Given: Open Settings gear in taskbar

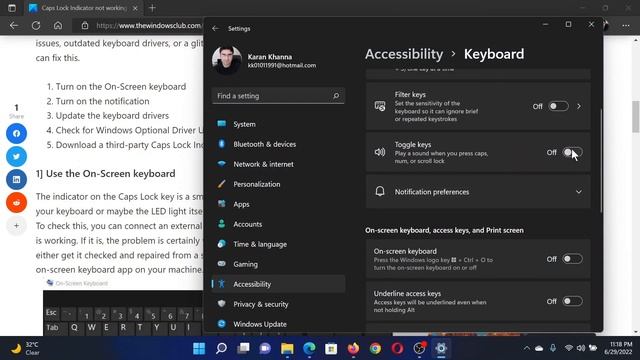Looking at the screenshot, I should click(x=441, y=348).
